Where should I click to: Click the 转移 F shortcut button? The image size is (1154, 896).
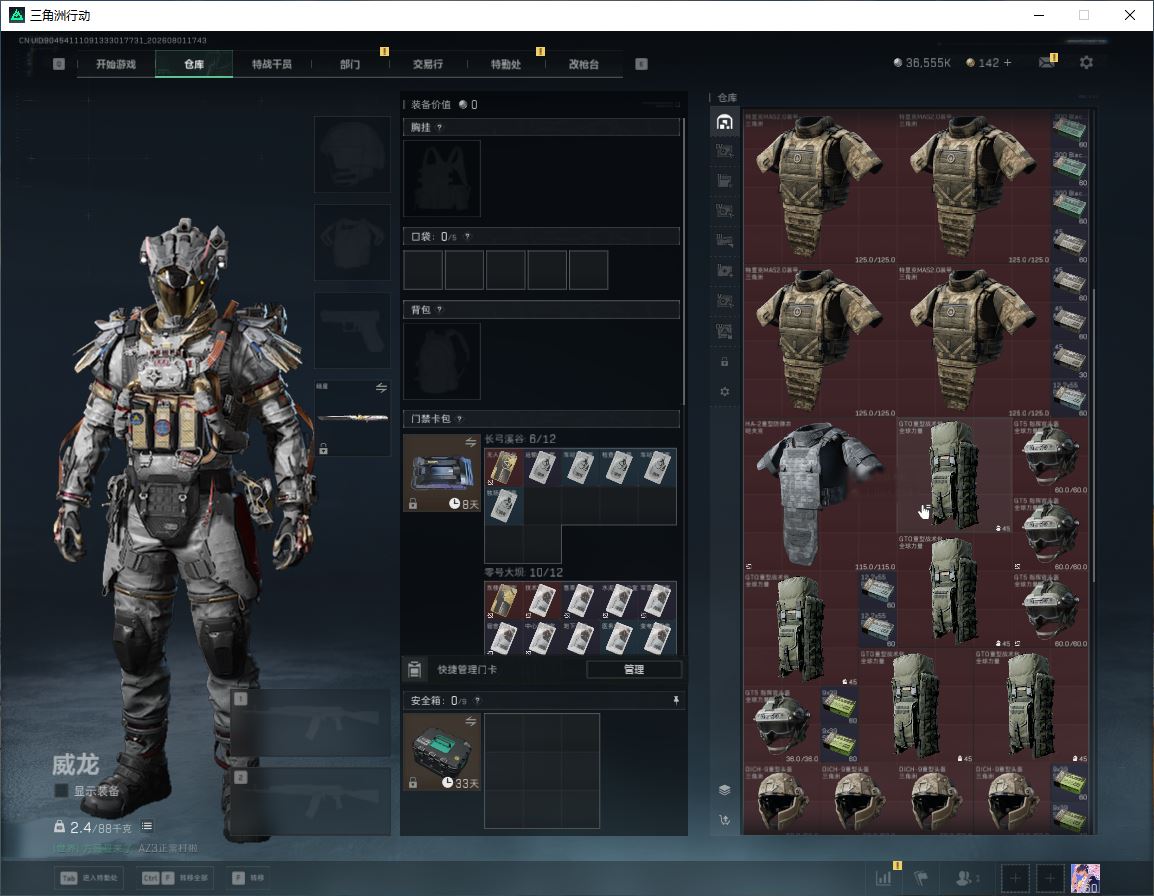(x=248, y=878)
